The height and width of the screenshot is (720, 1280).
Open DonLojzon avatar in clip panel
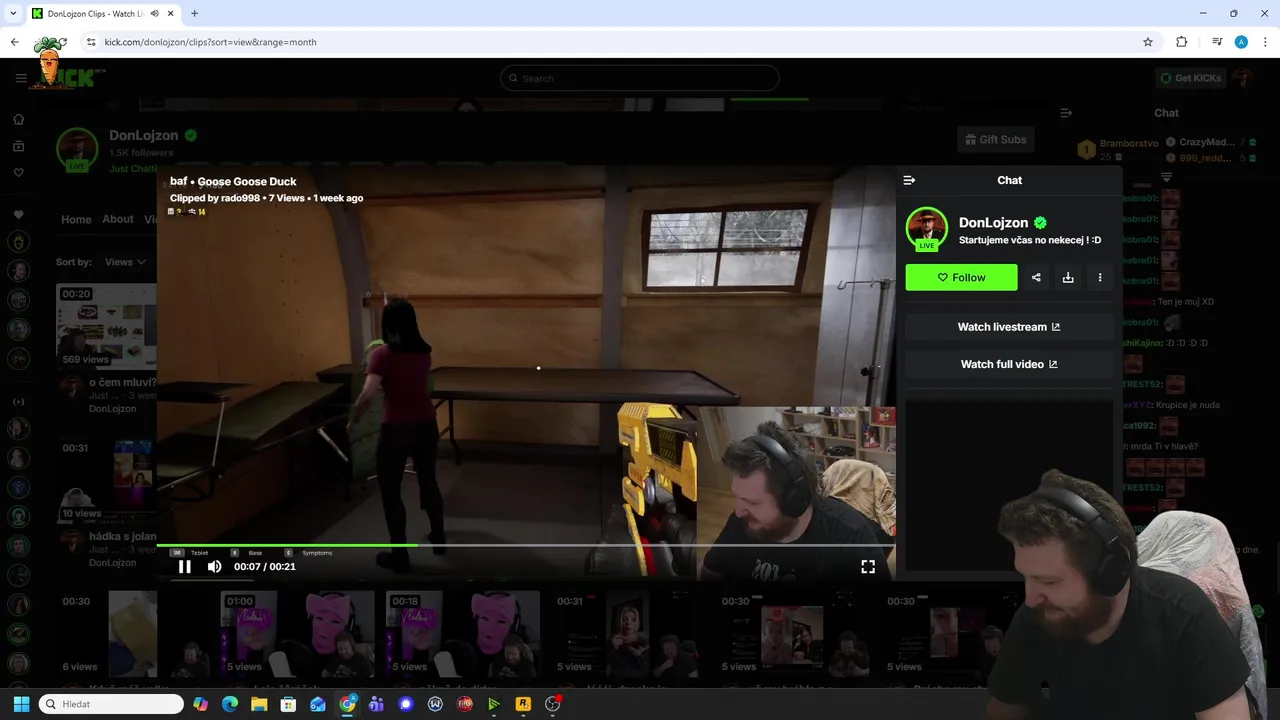[x=926, y=228]
